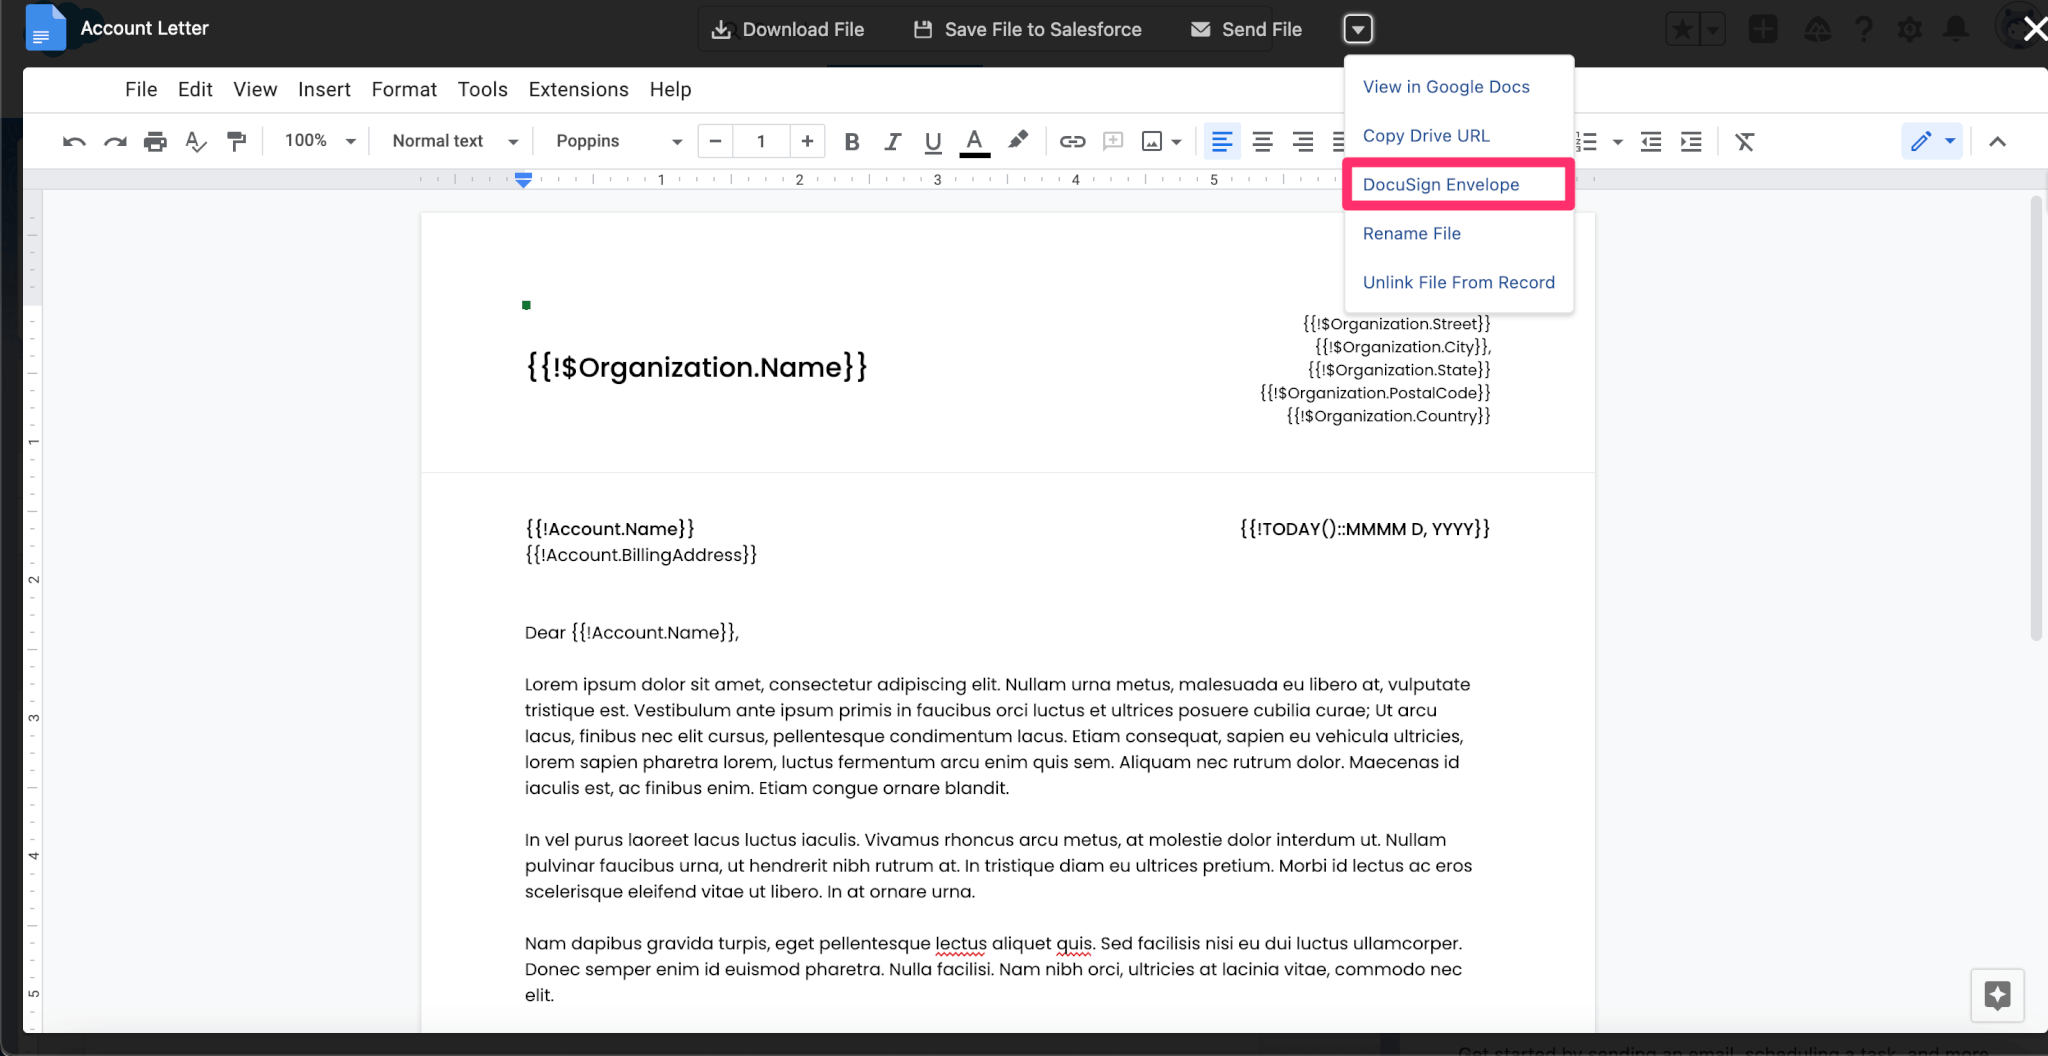The height and width of the screenshot is (1056, 2048).
Task: Click the vertical document scrollbar
Action: (x=2036, y=418)
